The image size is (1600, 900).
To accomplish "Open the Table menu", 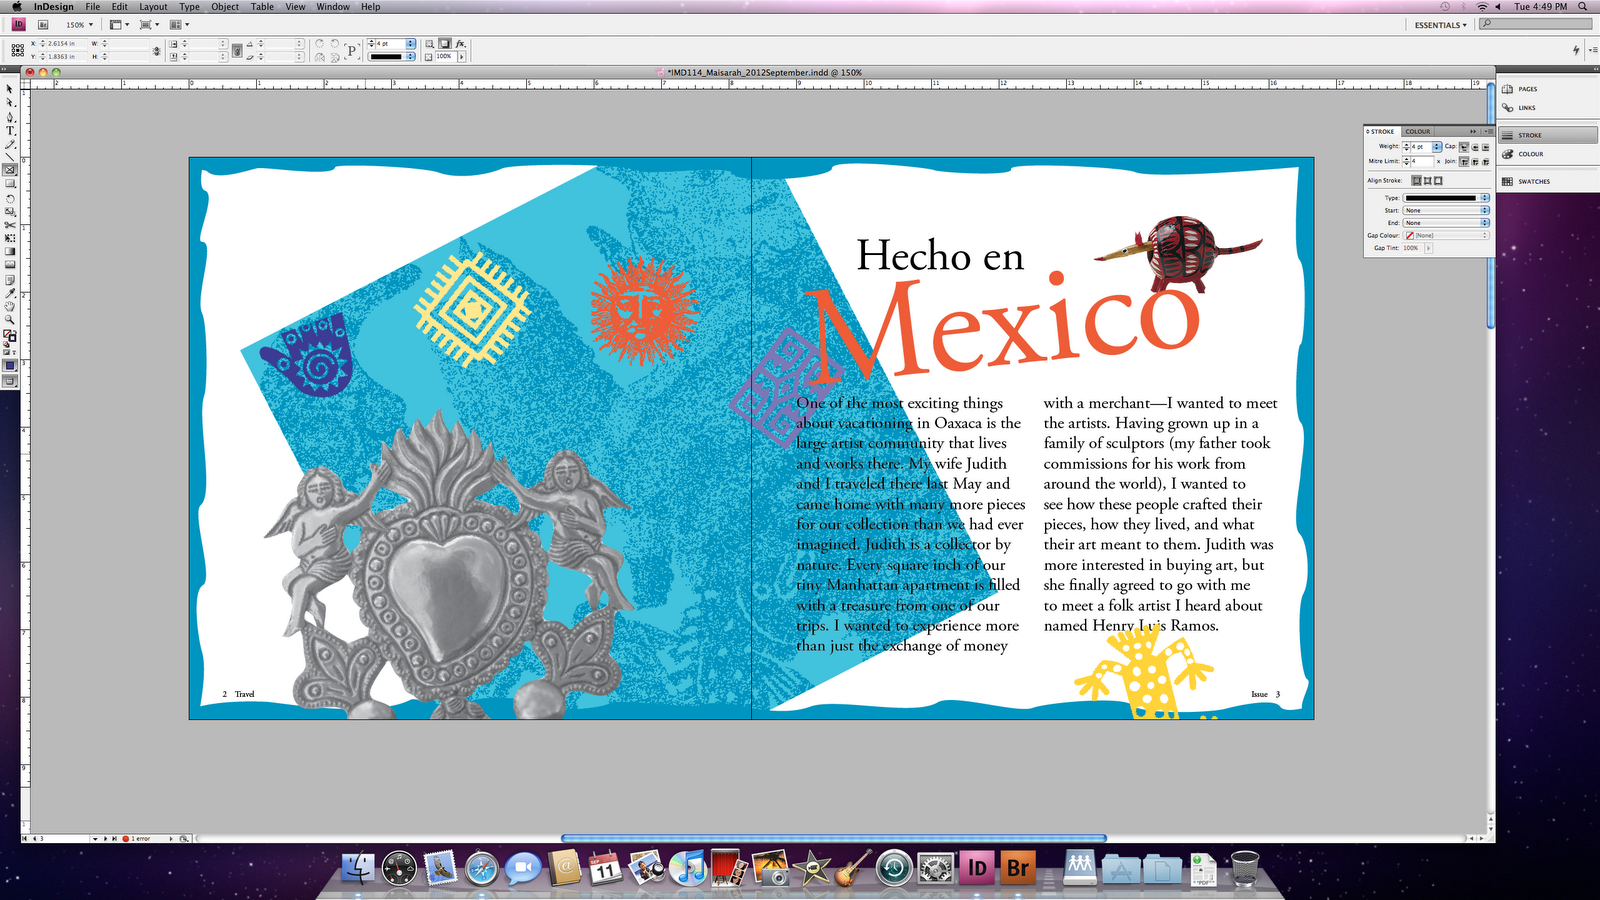I will 262,6.
